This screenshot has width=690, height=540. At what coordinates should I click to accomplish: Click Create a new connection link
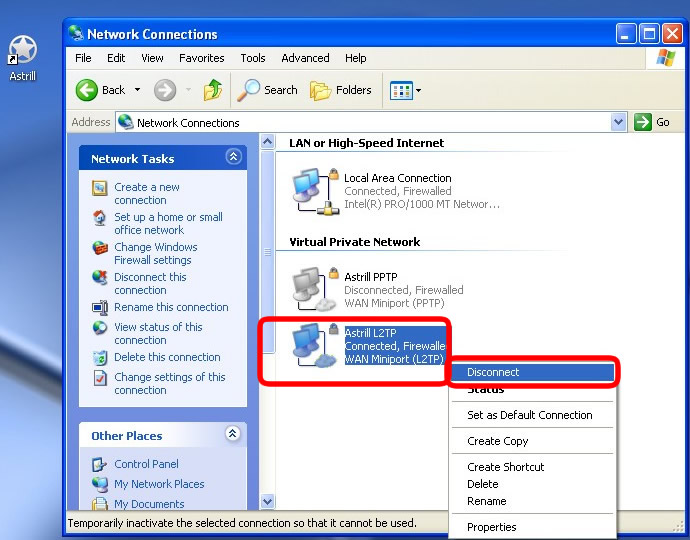pyautogui.click(x=147, y=194)
